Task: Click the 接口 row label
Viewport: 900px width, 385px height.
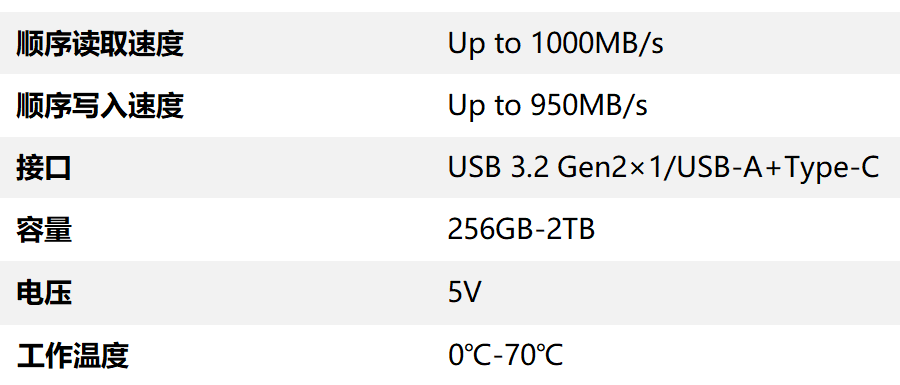Action: (44, 168)
